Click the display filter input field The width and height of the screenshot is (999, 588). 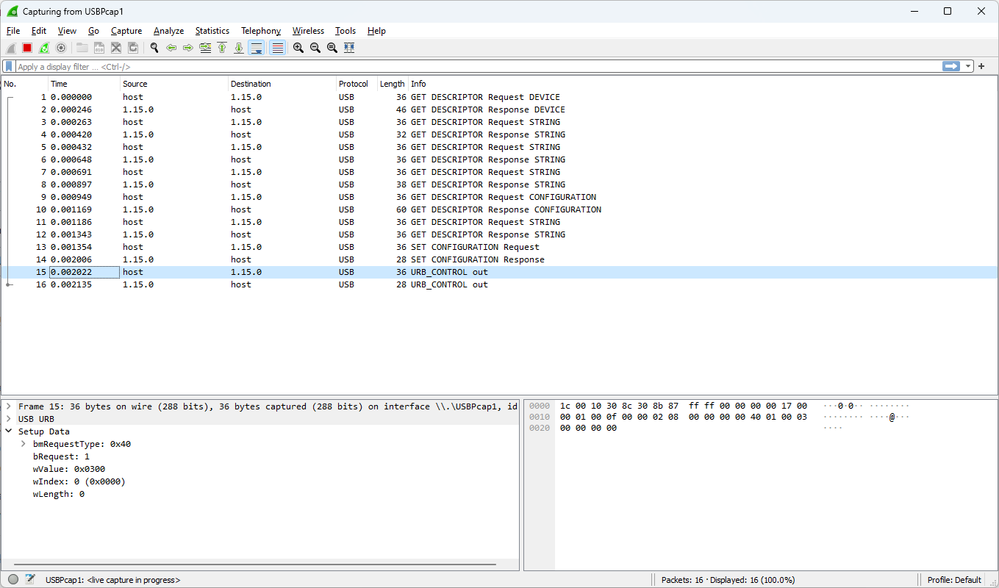tap(470, 66)
